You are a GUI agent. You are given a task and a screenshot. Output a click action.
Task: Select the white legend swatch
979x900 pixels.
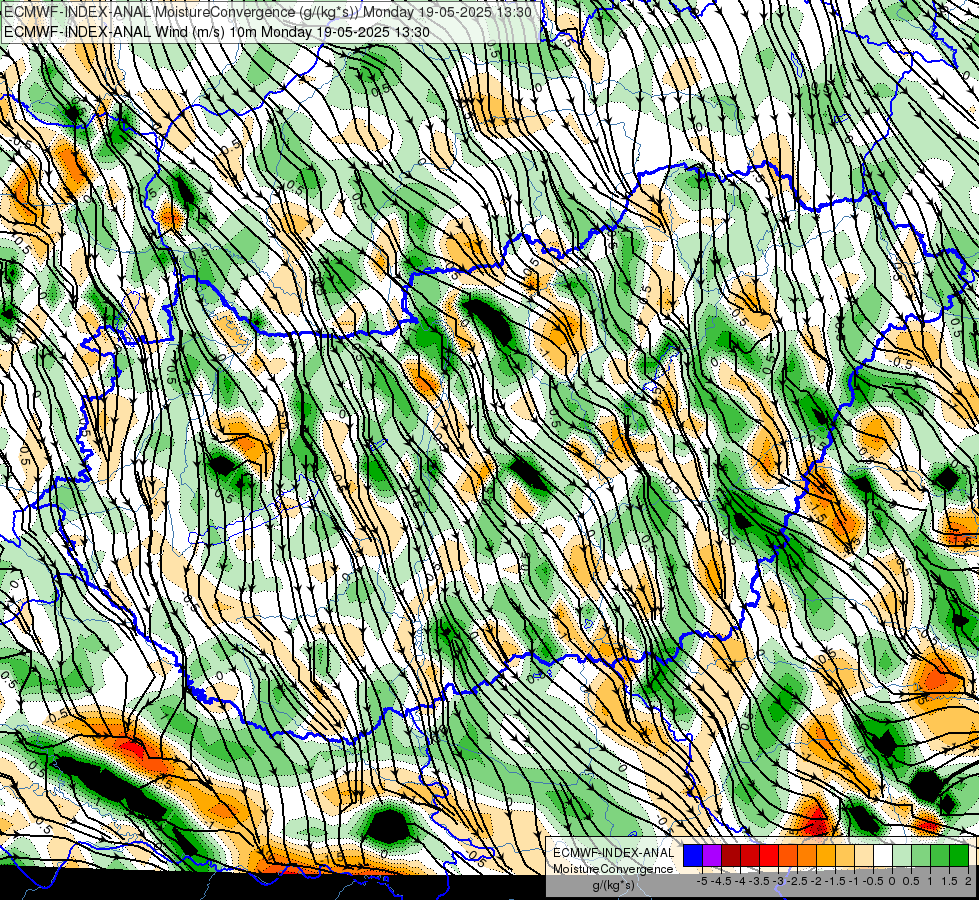pyautogui.click(x=883, y=856)
